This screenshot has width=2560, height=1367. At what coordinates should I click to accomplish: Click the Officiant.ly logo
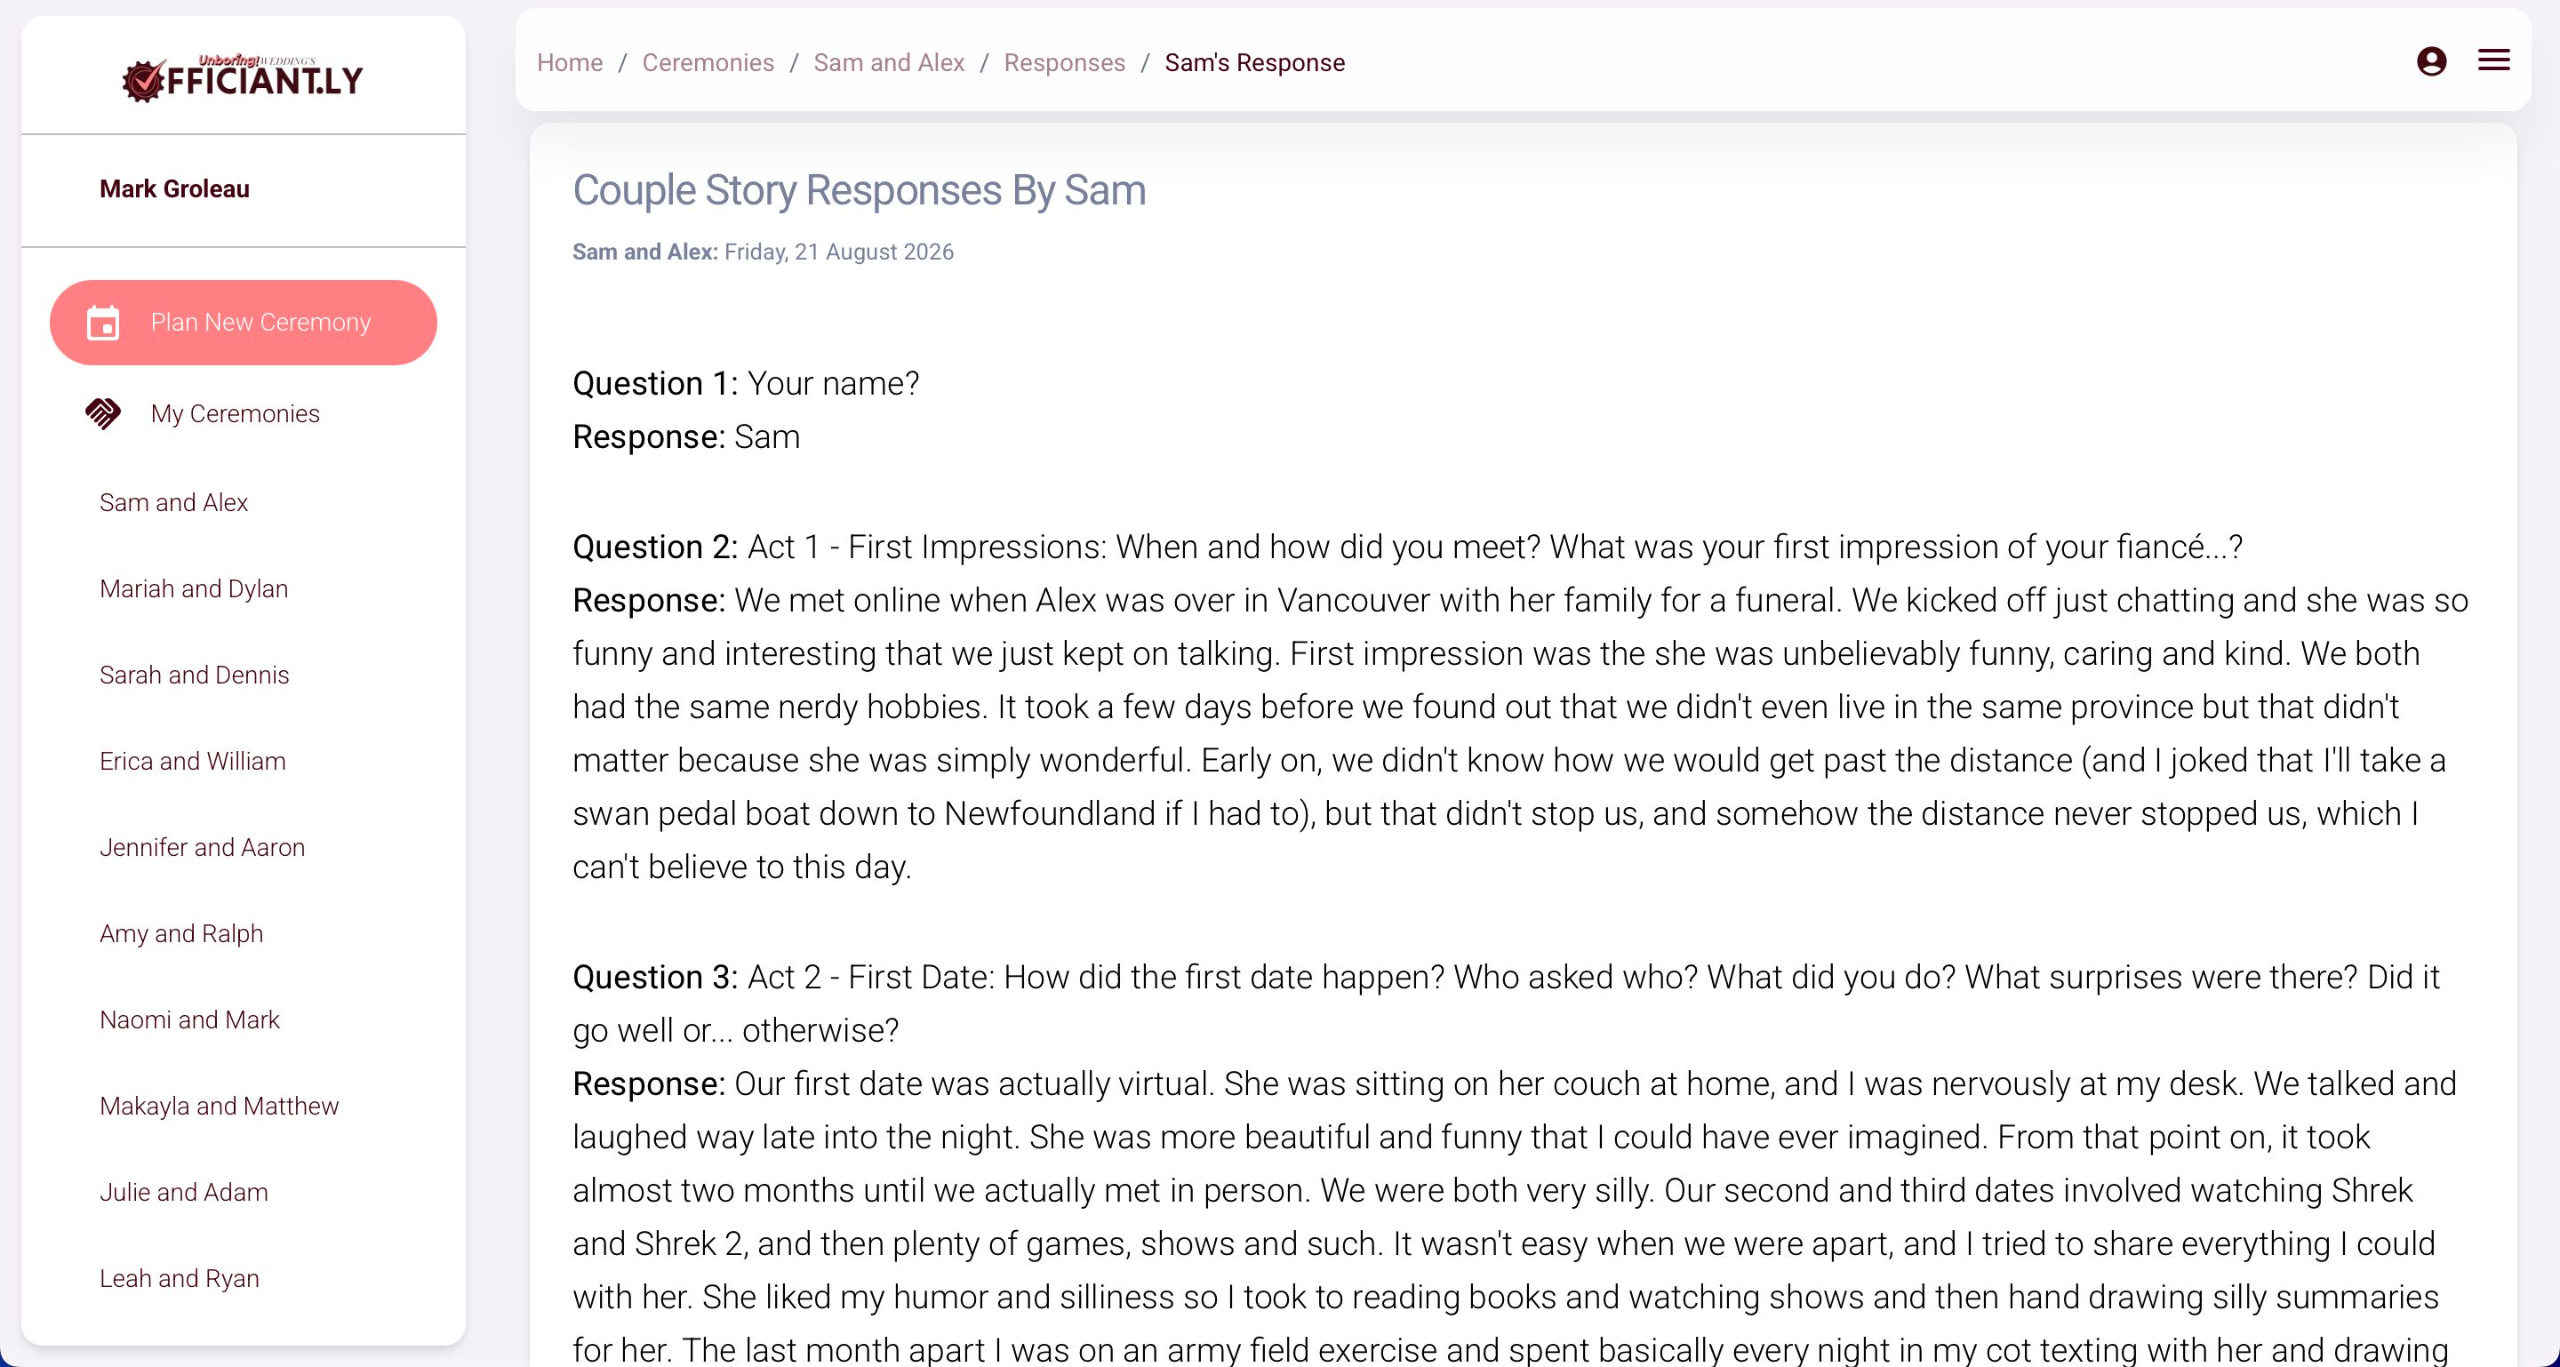[243, 77]
